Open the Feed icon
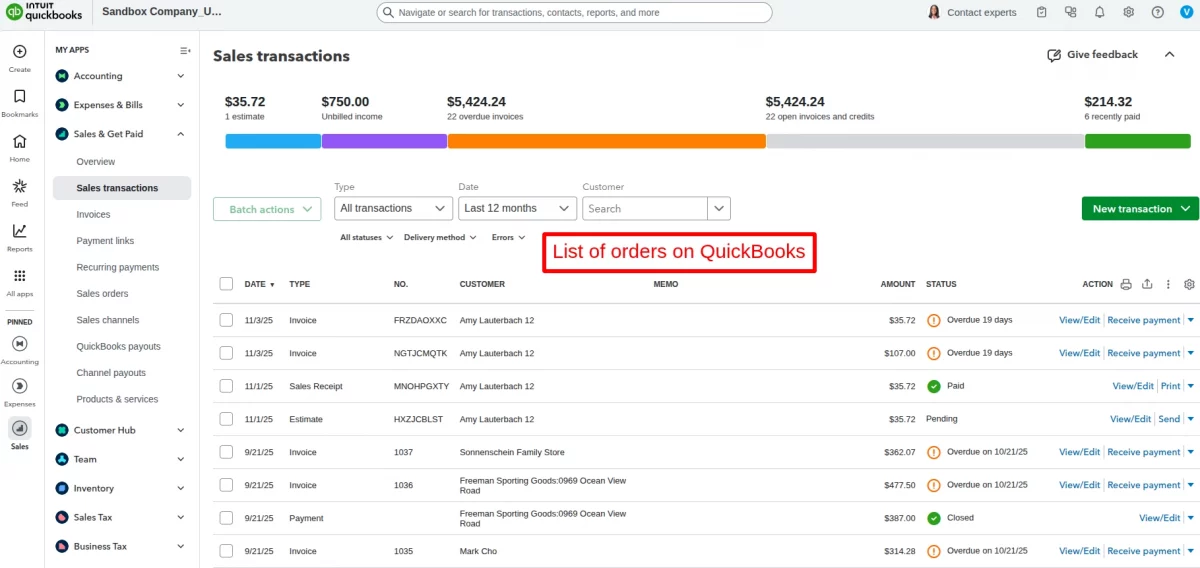The height and width of the screenshot is (568, 1200). (x=19, y=186)
